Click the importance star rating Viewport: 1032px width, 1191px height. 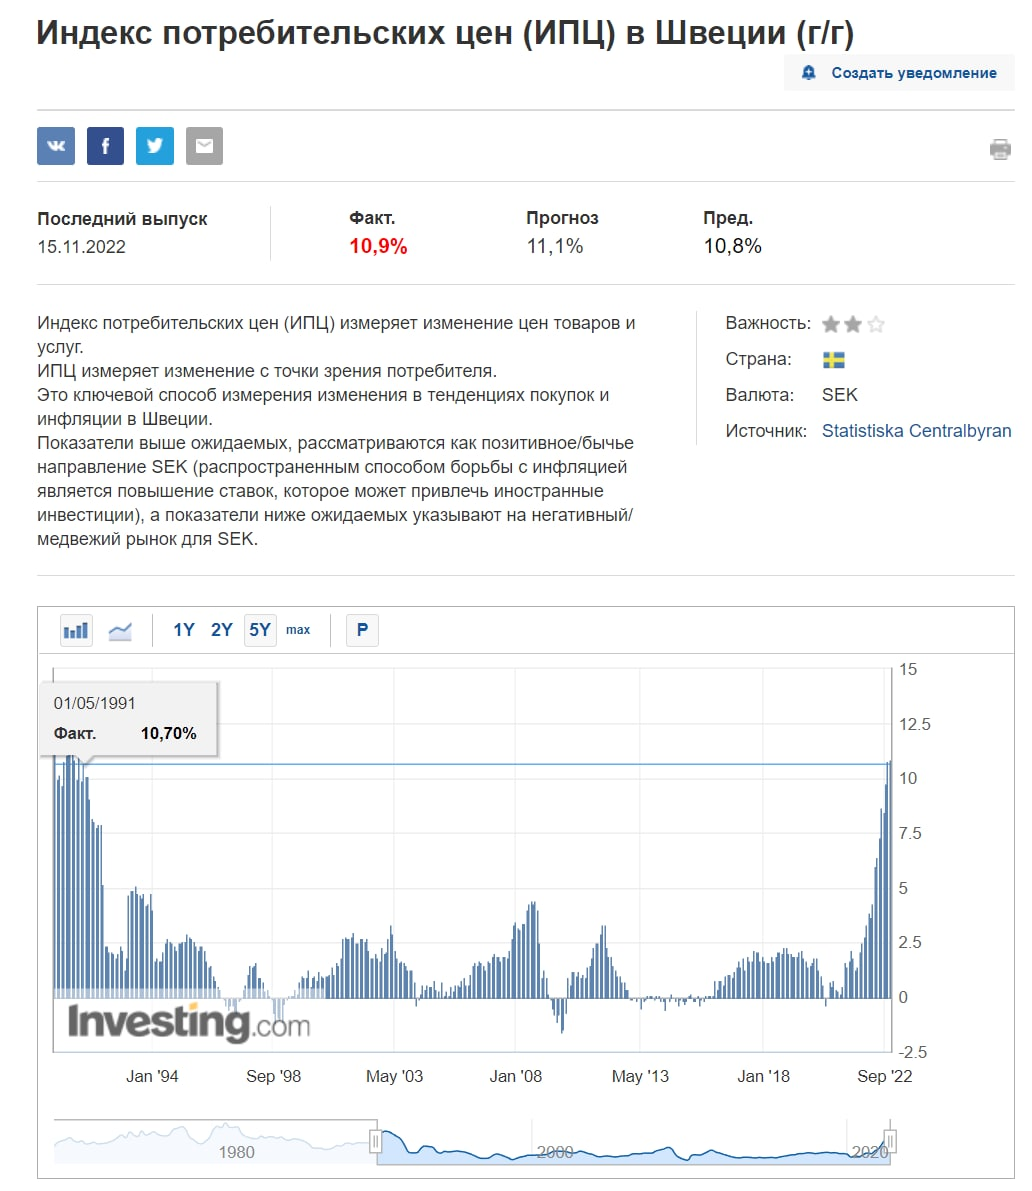point(853,324)
